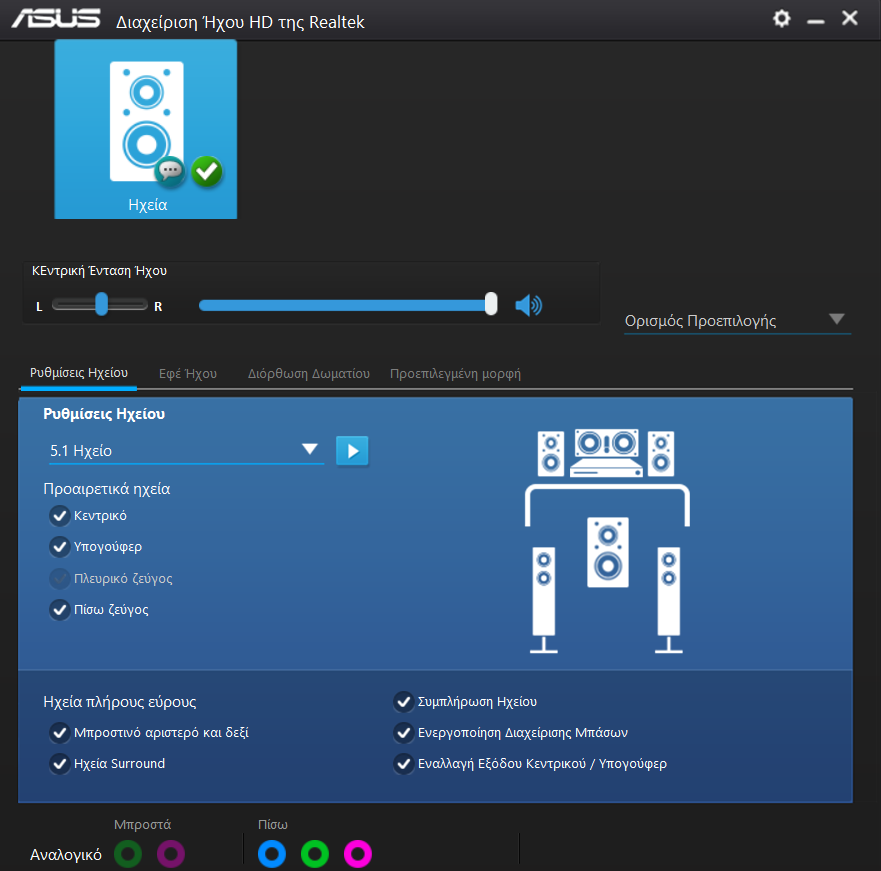Click the rear right tower speaker
Viewport: 881px width, 871px height.
669,600
